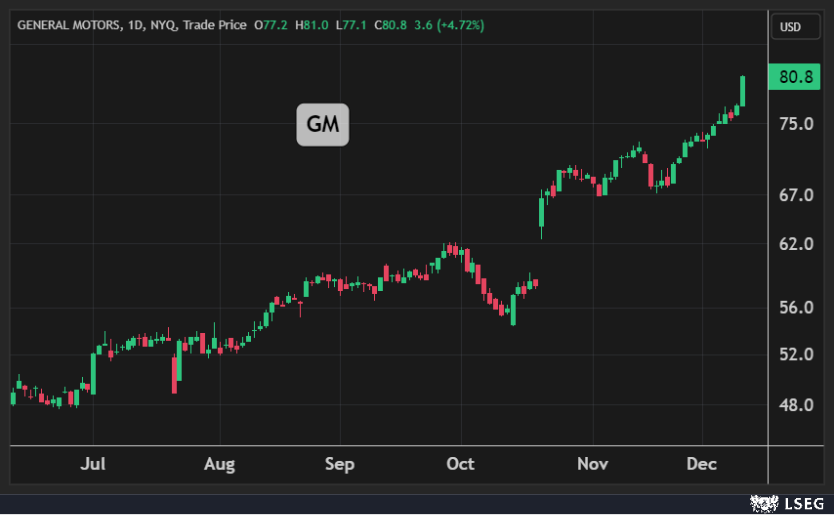This screenshot has height=515, width=834.
Task: Open the 1D interval in chart header
Action: tap(138, 24)
